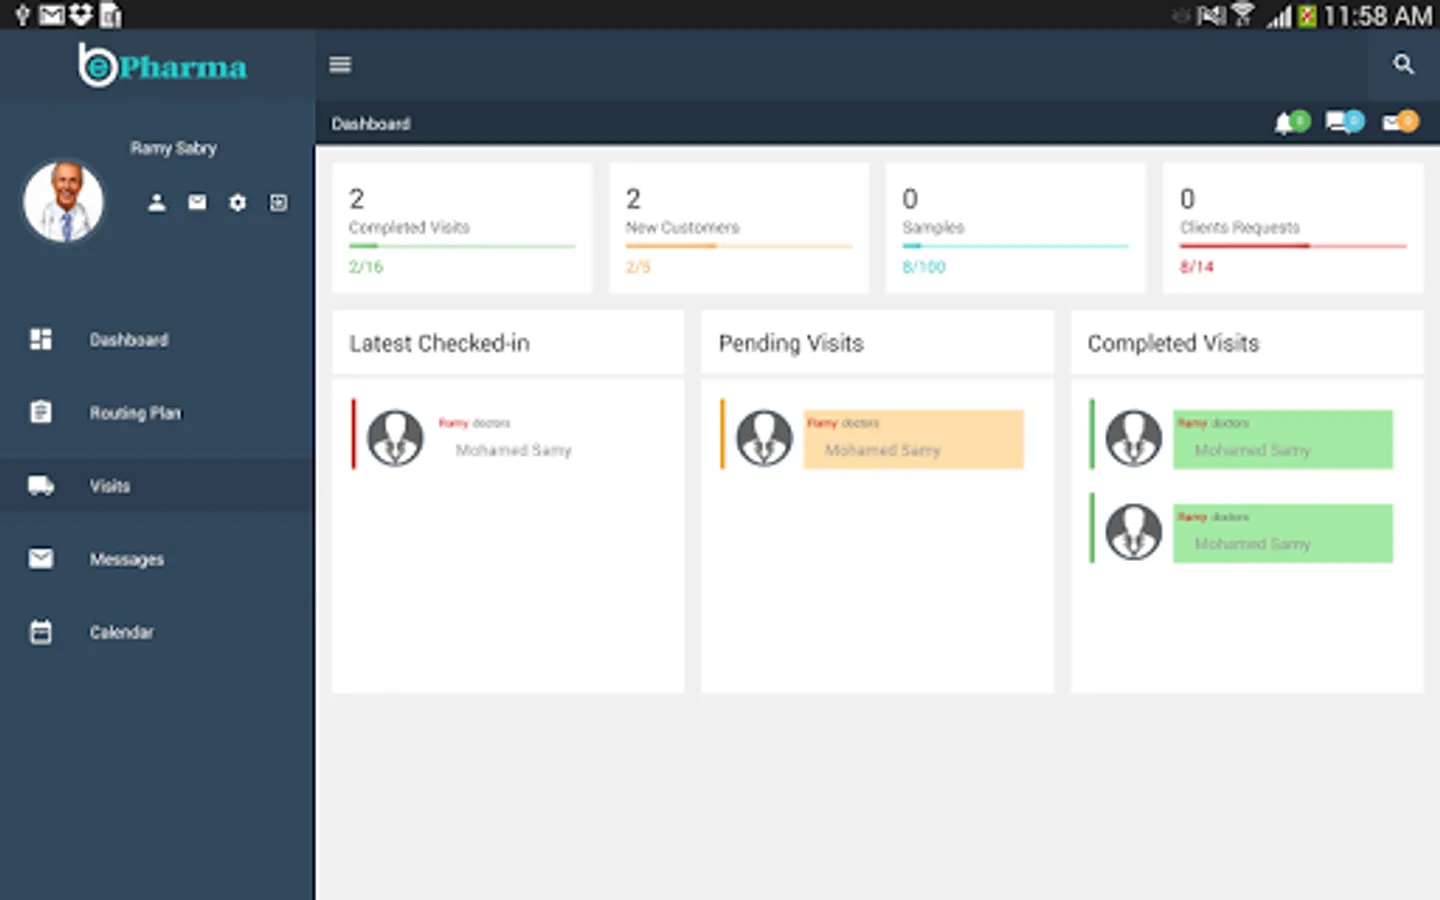The height and width of the screenshot is (900, 1440).
Task: Open first green Mohamed Samy completed visit
Action: [1283, 439]
